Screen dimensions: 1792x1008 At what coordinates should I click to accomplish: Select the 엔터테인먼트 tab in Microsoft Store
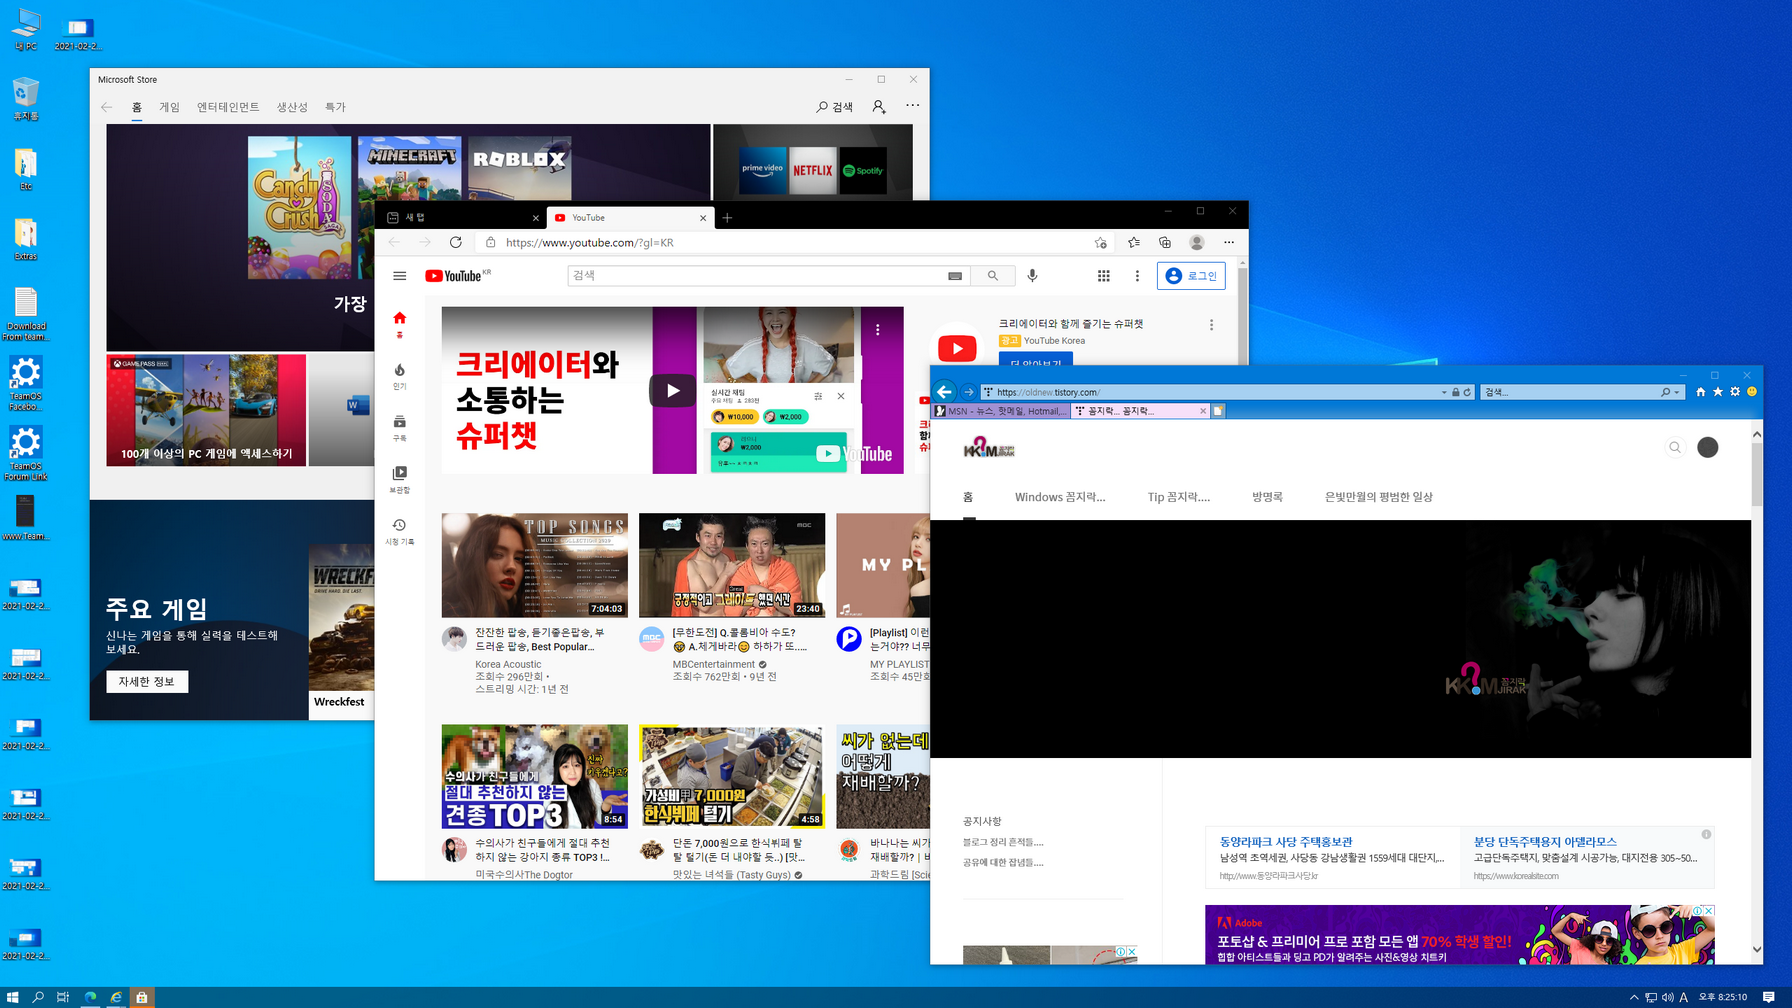tap(228, 107)
